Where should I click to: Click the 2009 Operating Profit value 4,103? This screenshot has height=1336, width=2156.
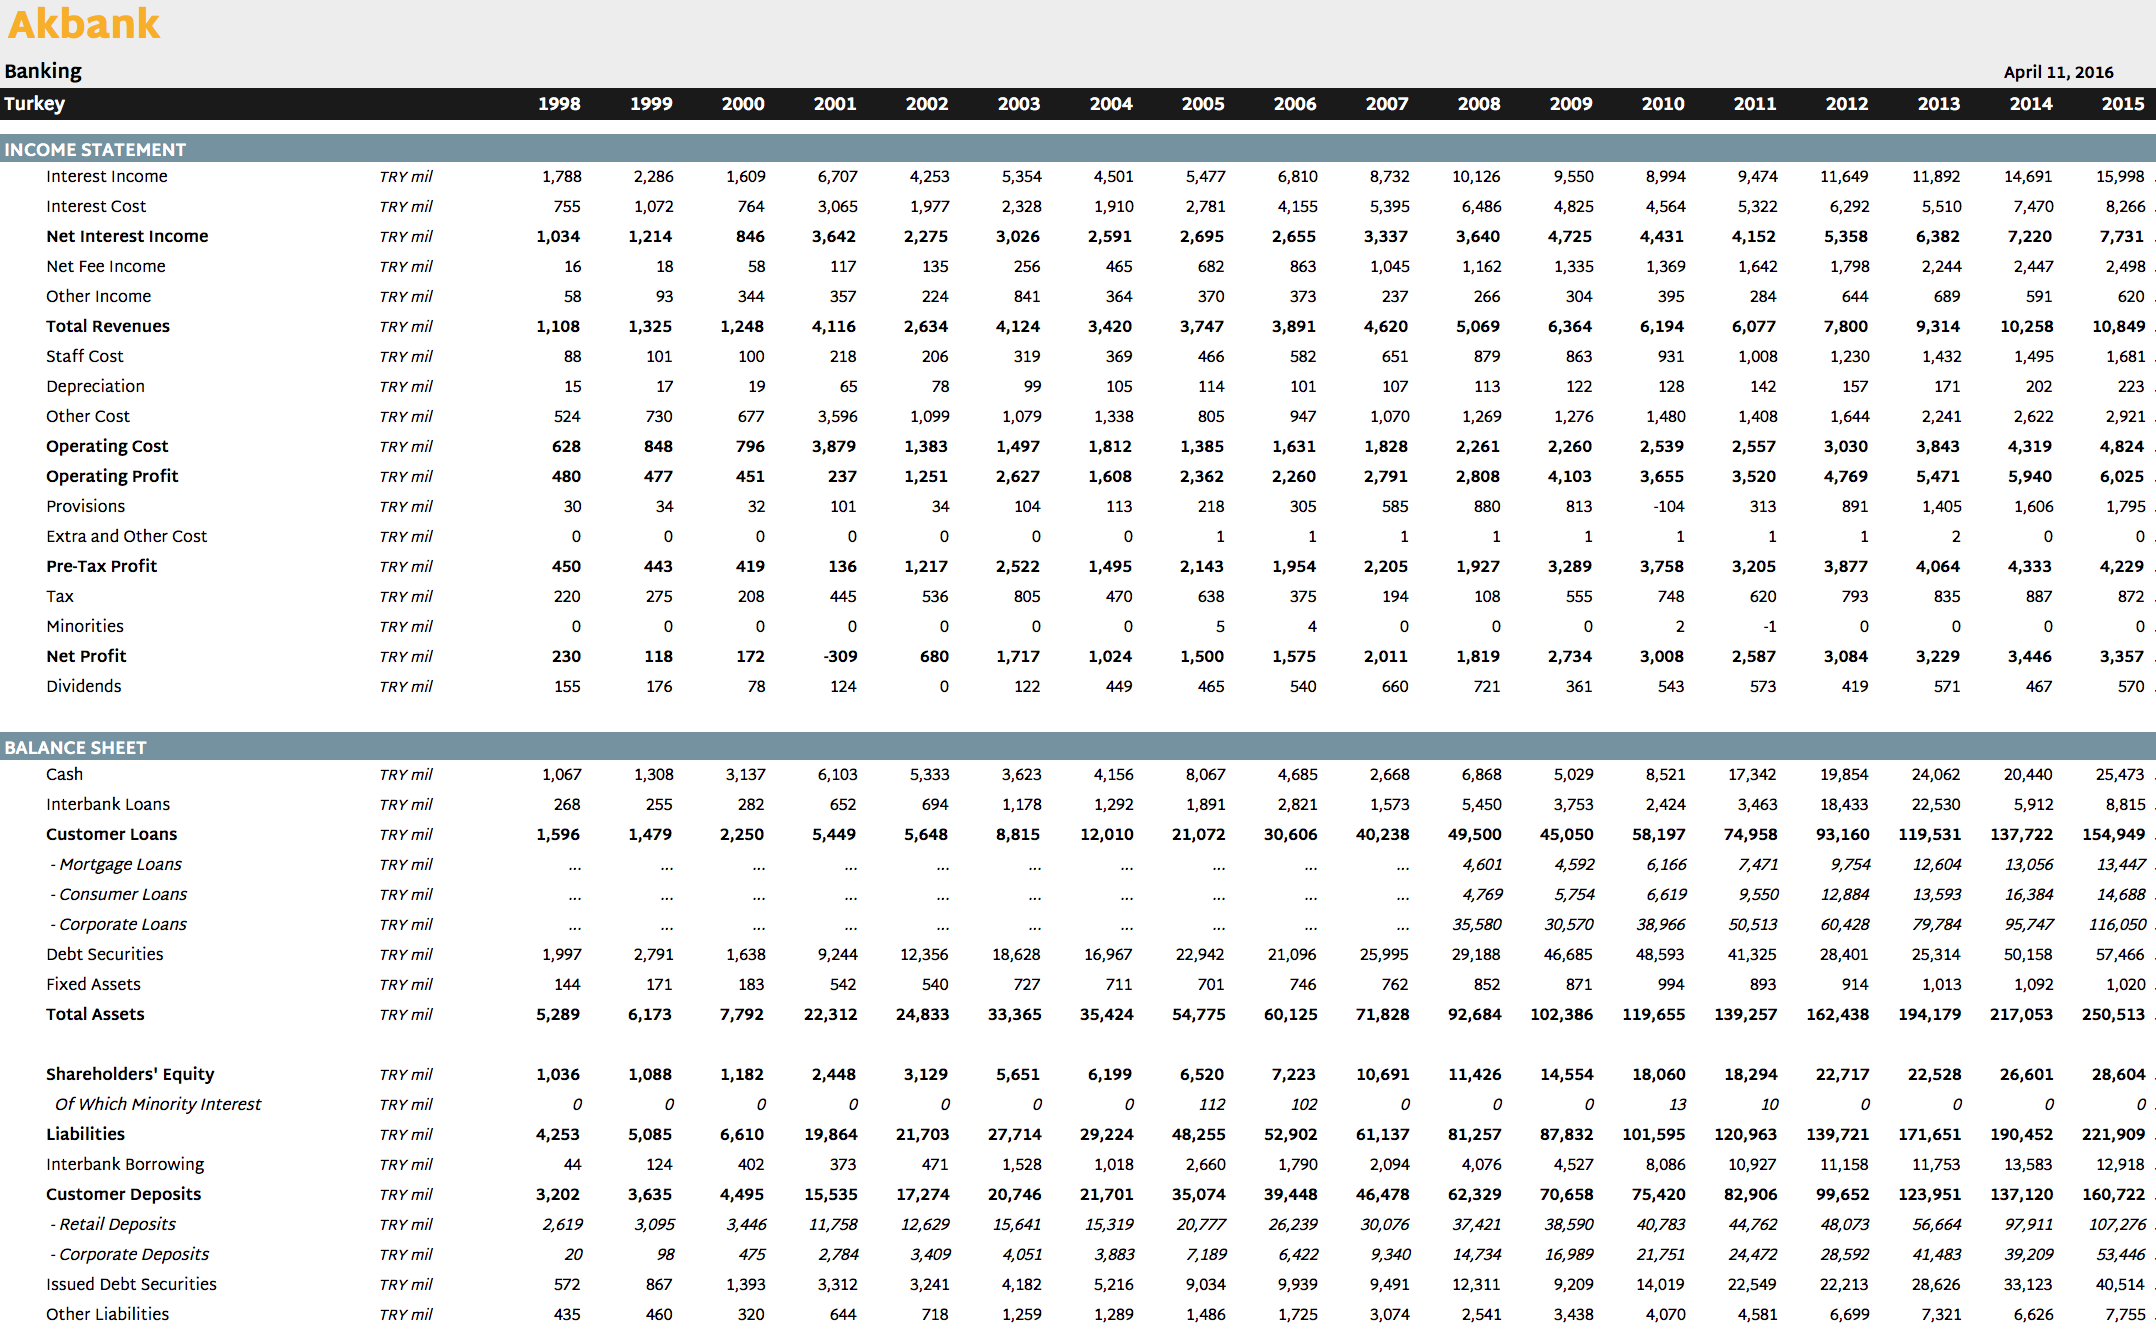click(x=1570, y=476)
